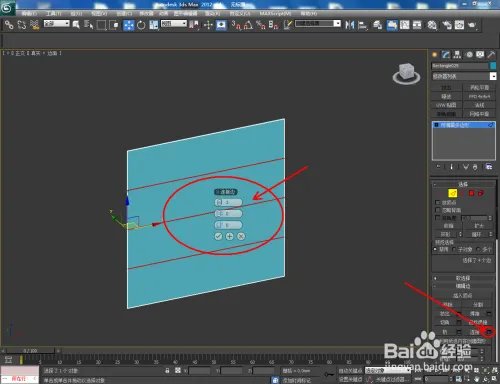
Task: Toggle the Graphite Modeling ribbon icon
Action: tap(392, 25)
